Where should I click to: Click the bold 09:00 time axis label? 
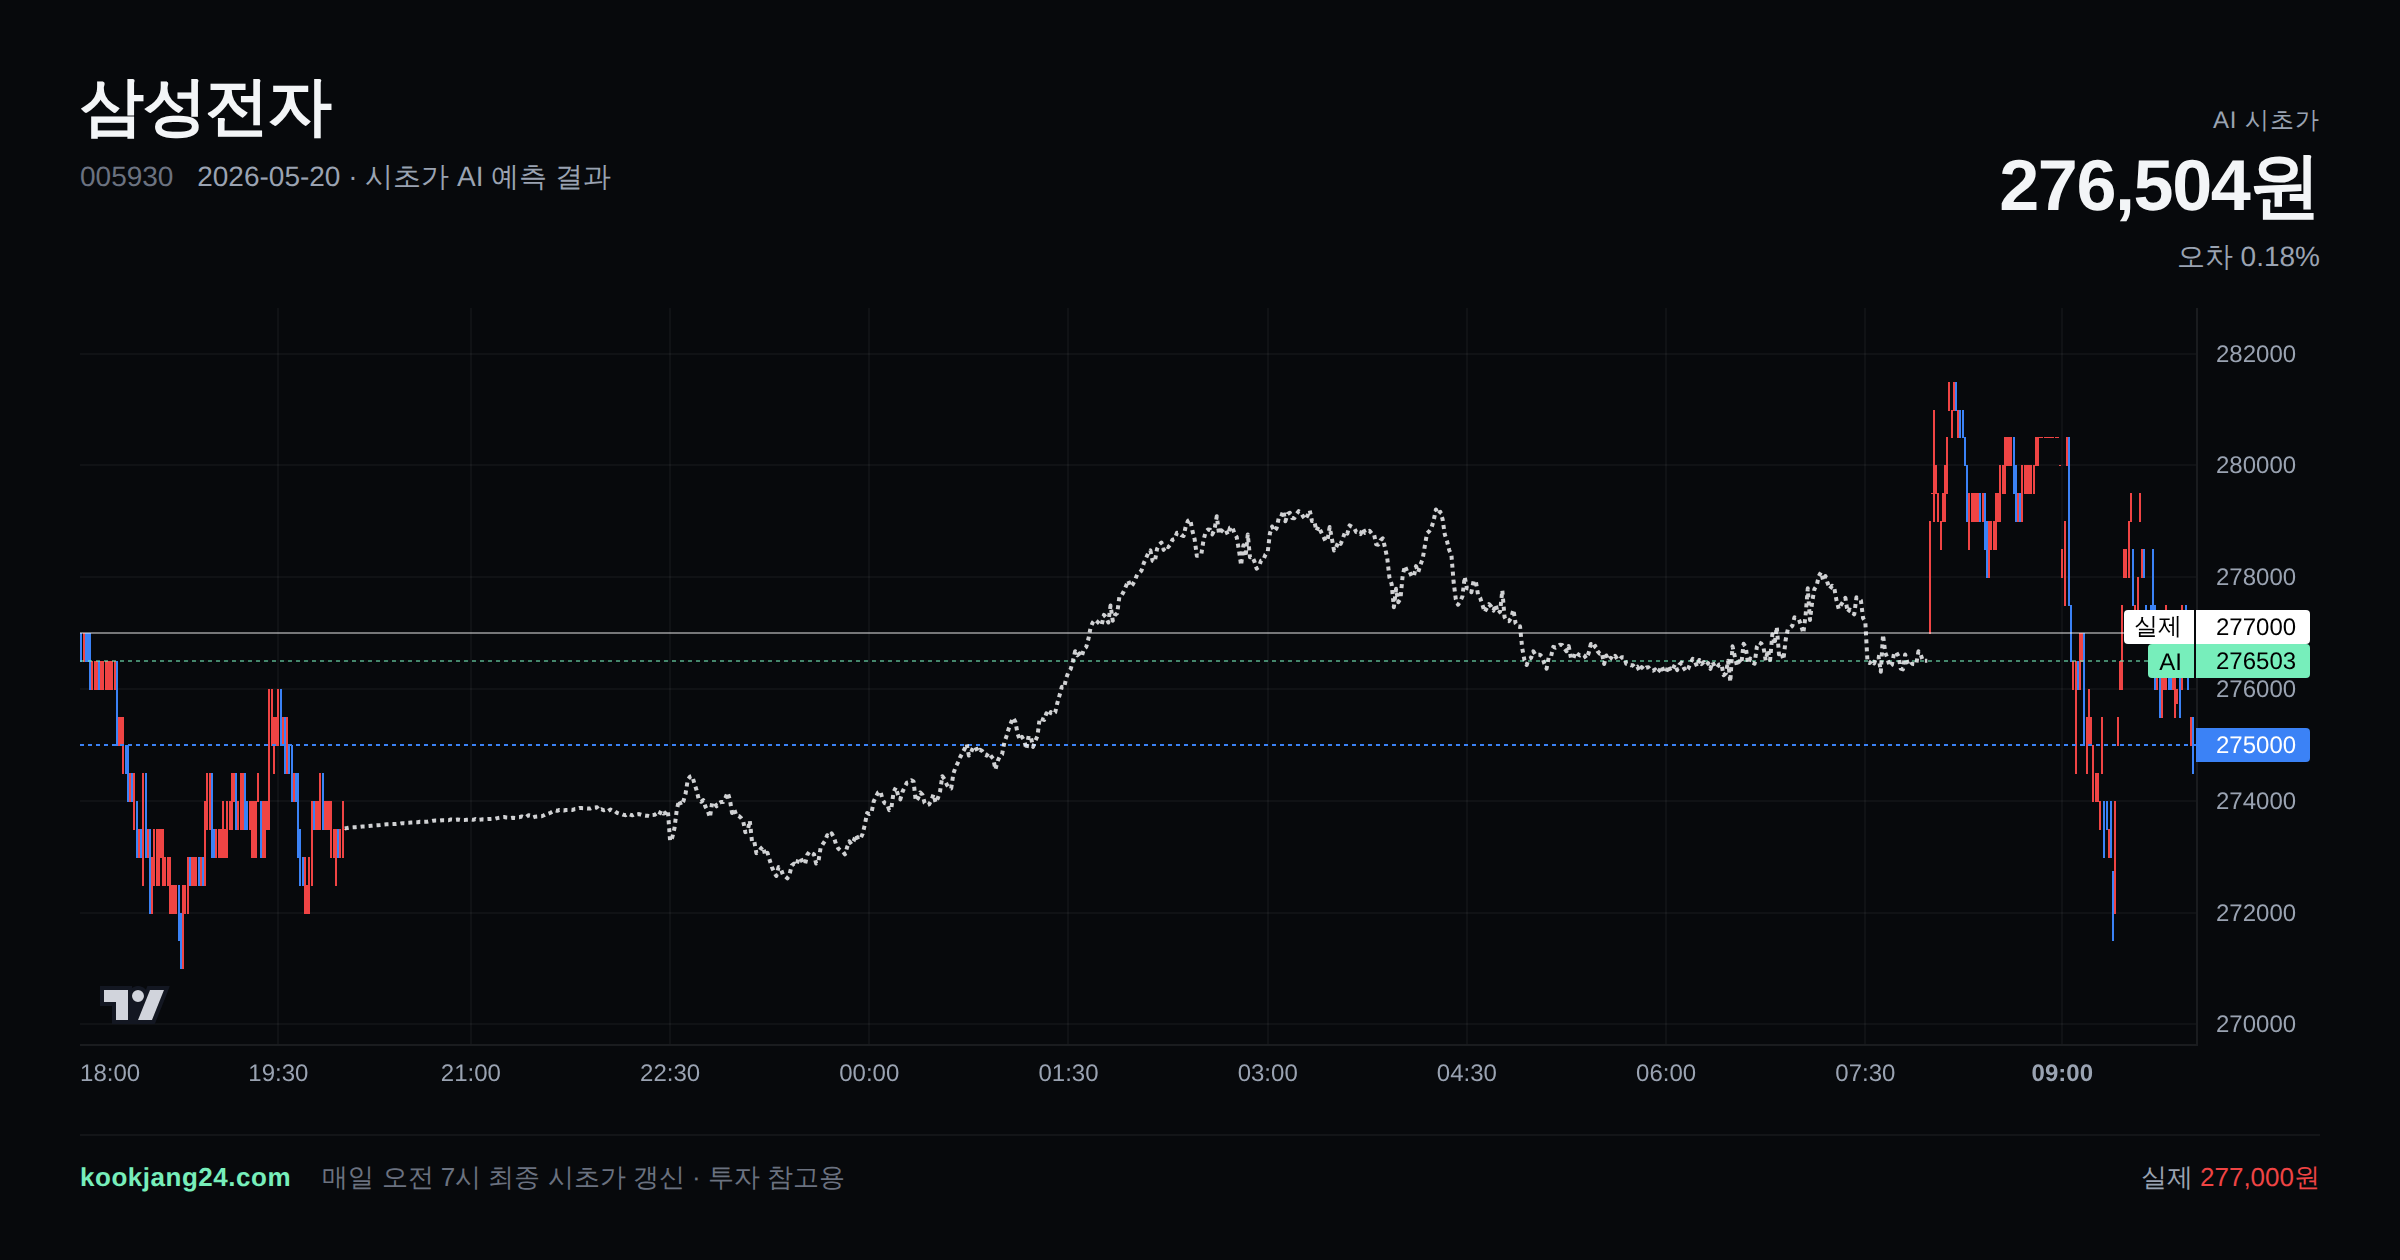click(x=2062, y=1073)
